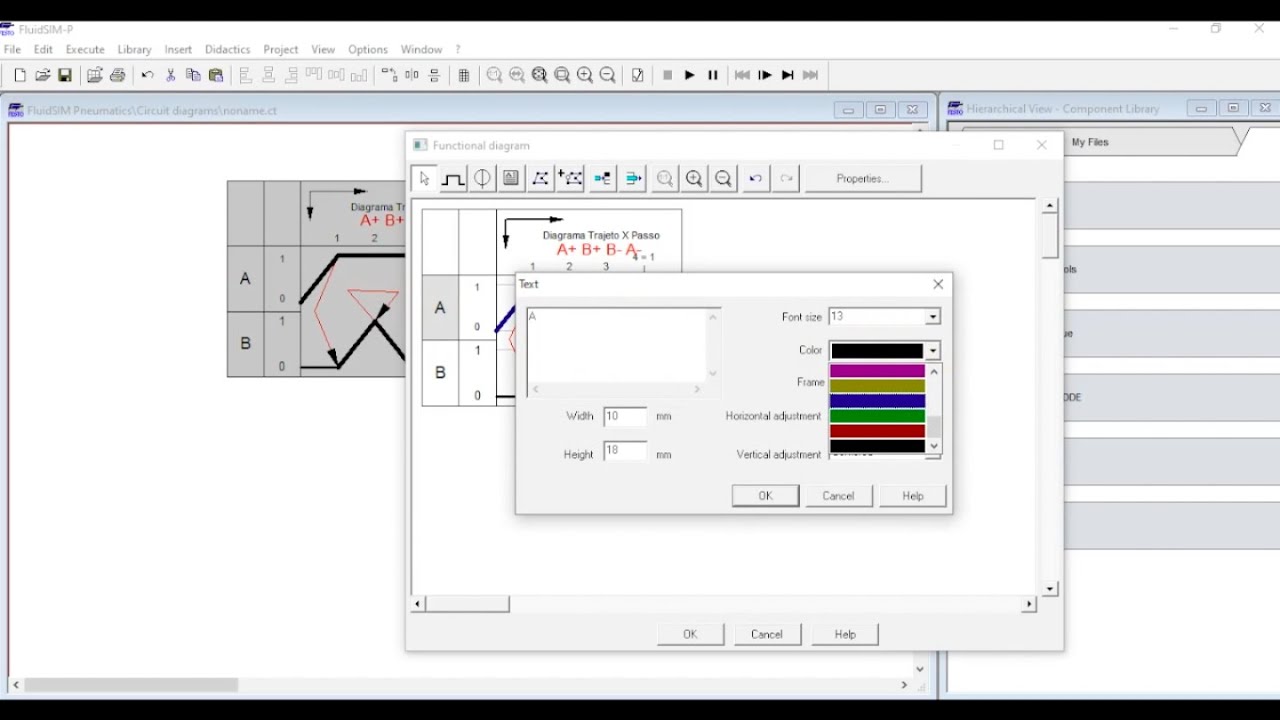Image resolution: width=1280 pixels, height=720 pixels.
Task: Select the text box tool in Functional diagram
Action: (511, 178)
